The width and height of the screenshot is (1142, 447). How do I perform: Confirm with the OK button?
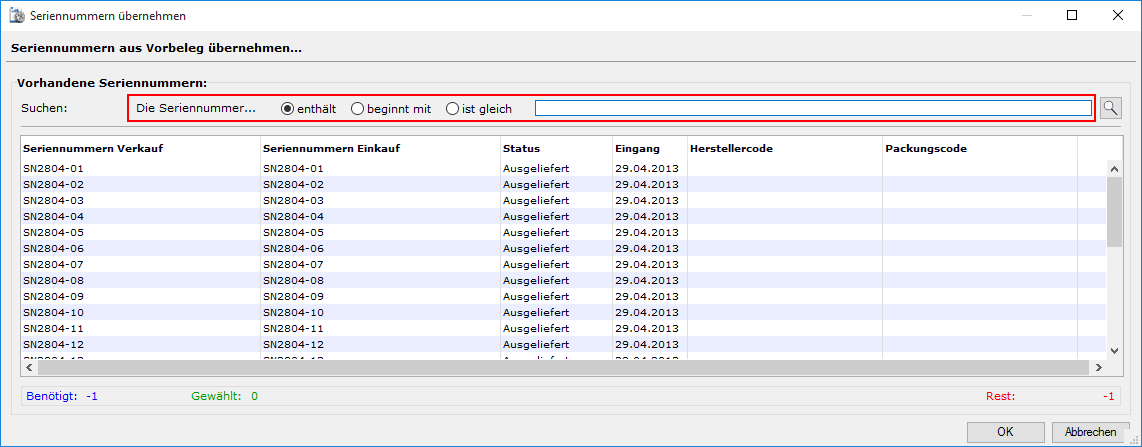click(1006, 432)
